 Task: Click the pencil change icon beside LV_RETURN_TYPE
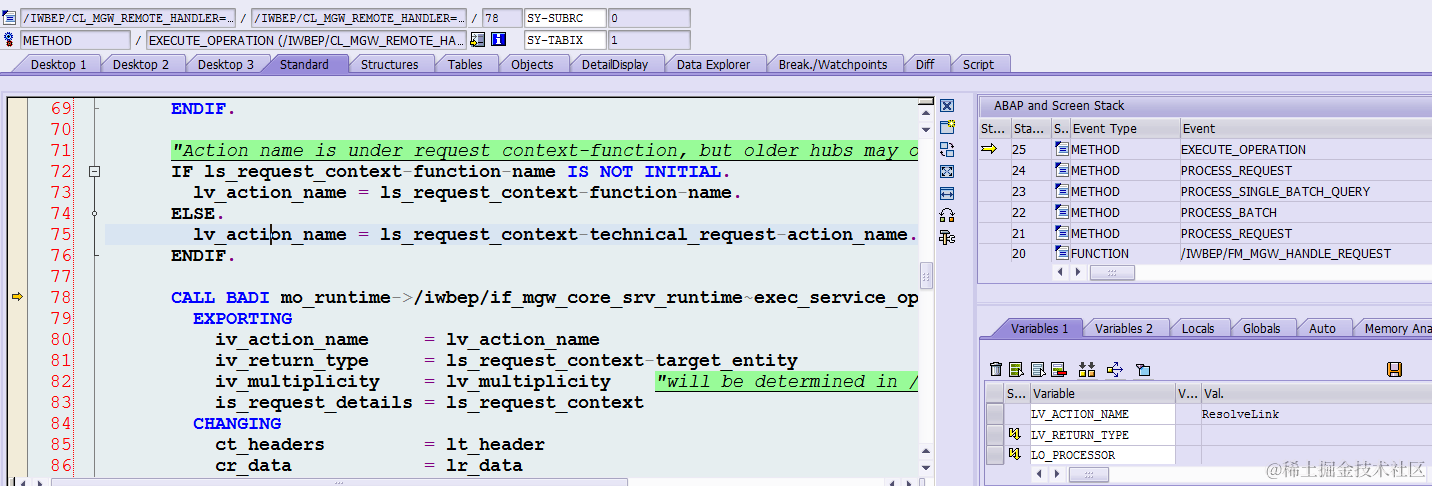pos(1014,434)
